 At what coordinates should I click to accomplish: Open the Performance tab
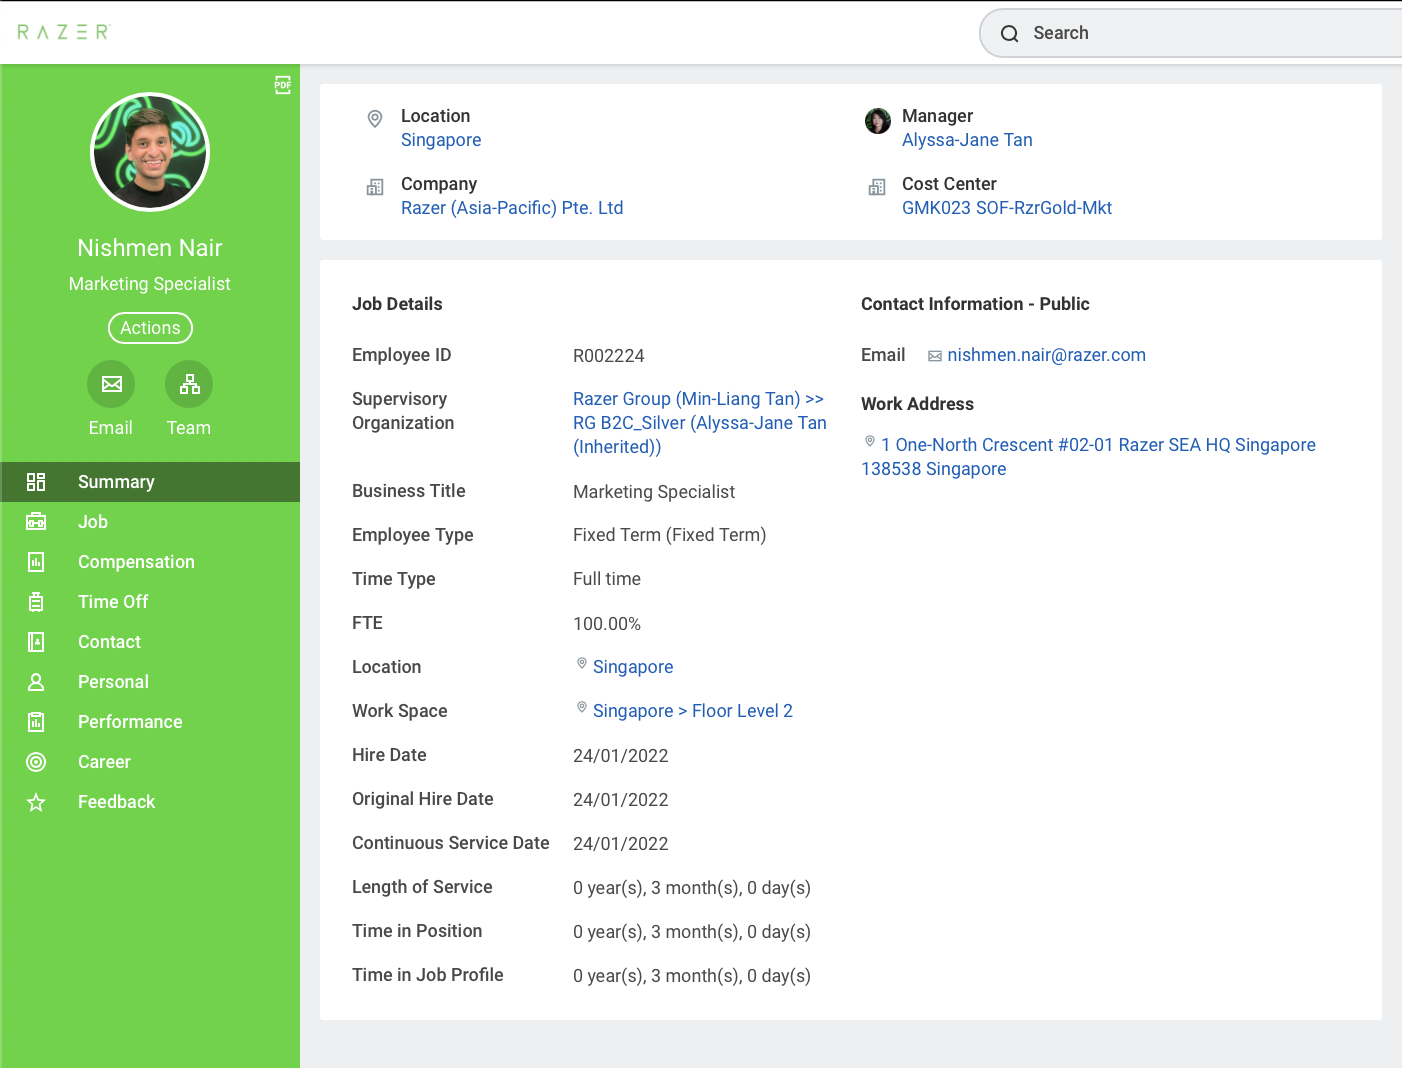pyautogui.click(x=150, y=722)
